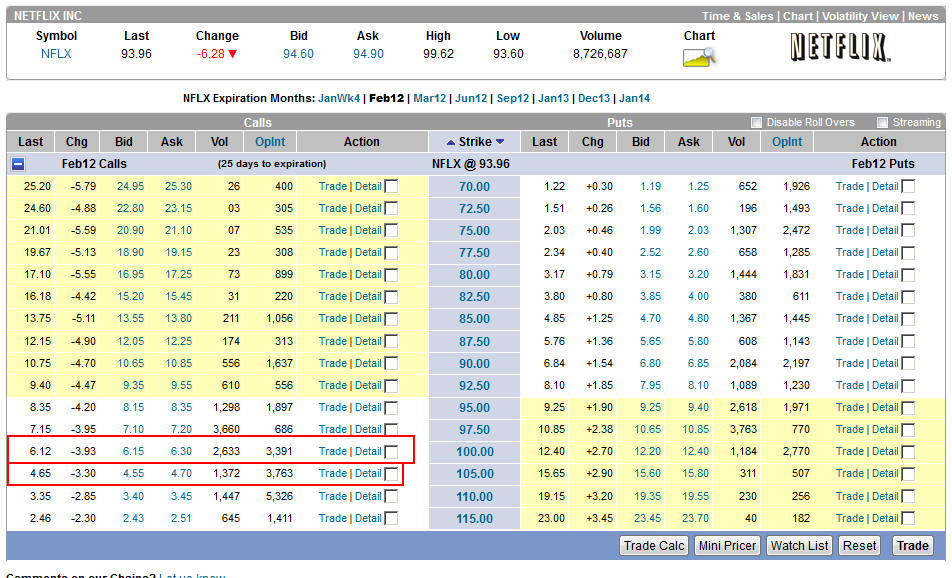Screen dimensions: 952x578
Task: Toggle the Streaming checkbox
Action: point(882,122)
